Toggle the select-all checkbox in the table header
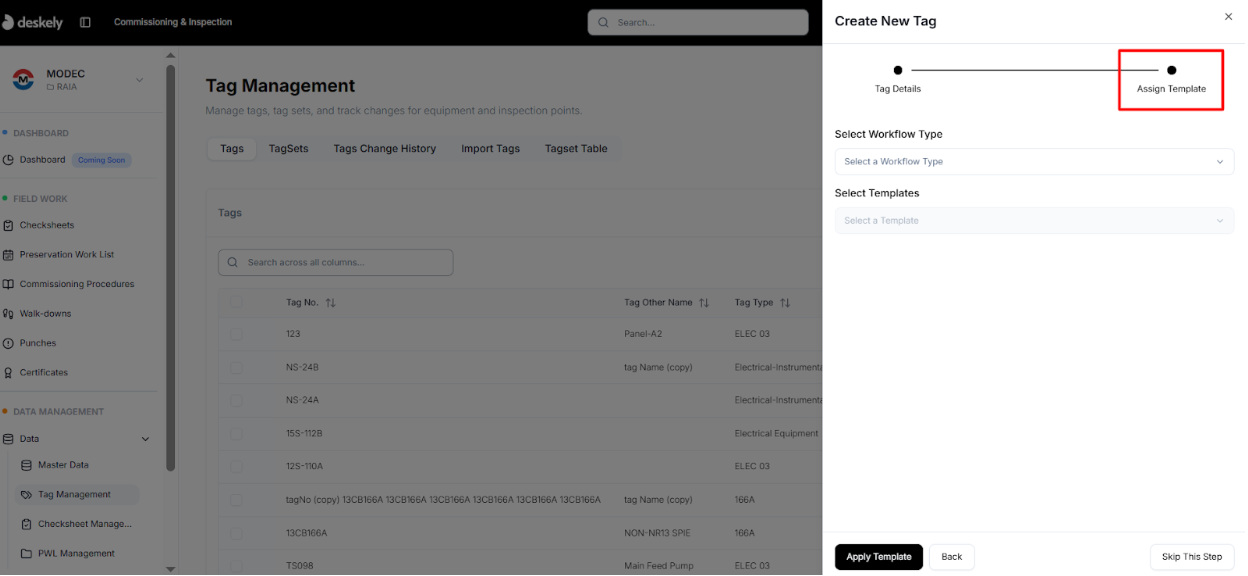1248x576 pixels. click(236, 301)
